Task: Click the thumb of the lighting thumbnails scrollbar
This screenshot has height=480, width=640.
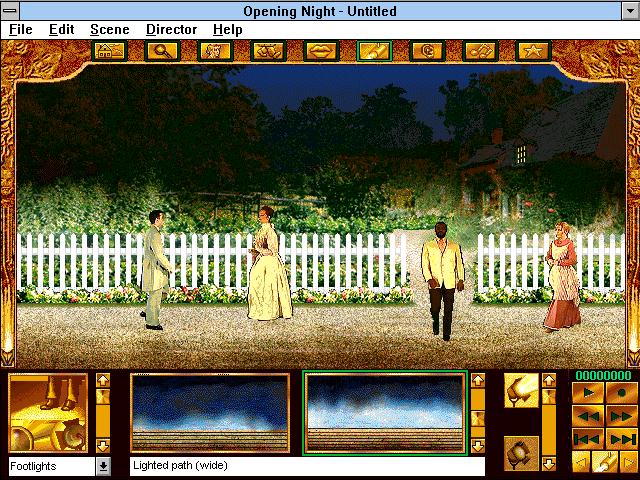Action: pyautogui.click(x=478, y=418)
